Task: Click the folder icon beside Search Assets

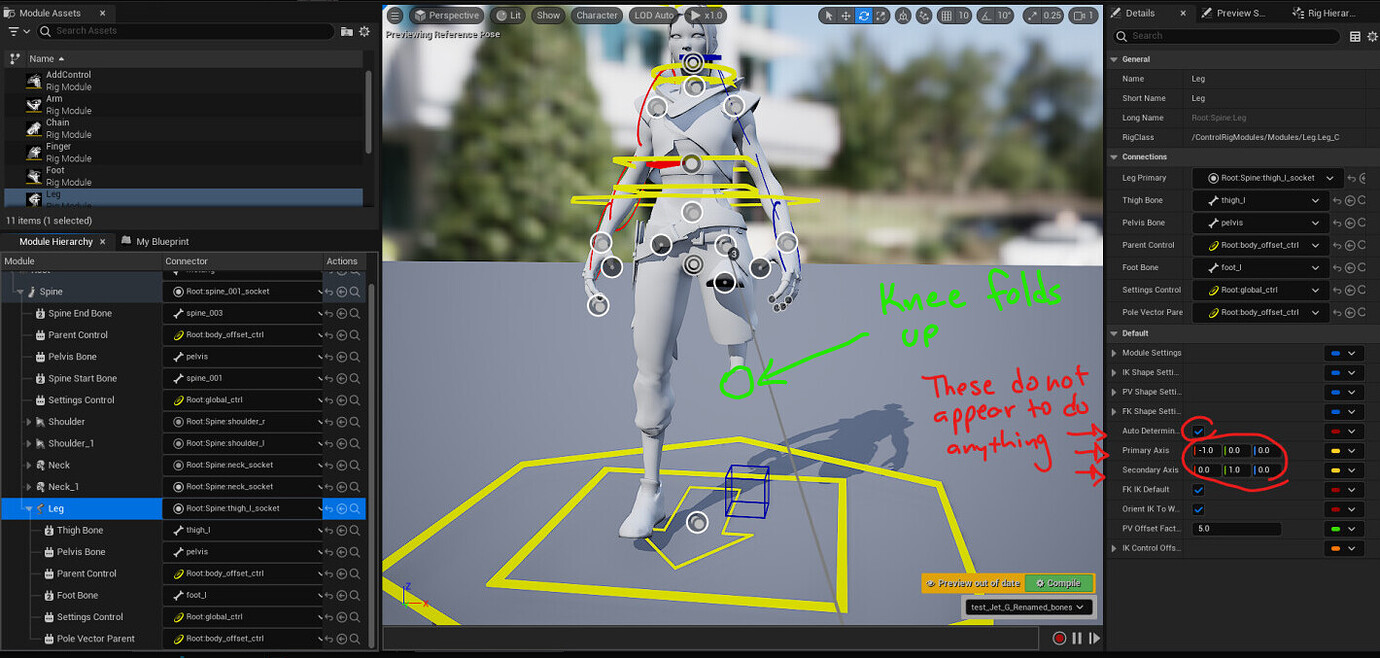Action: click(x=346, y=31)
